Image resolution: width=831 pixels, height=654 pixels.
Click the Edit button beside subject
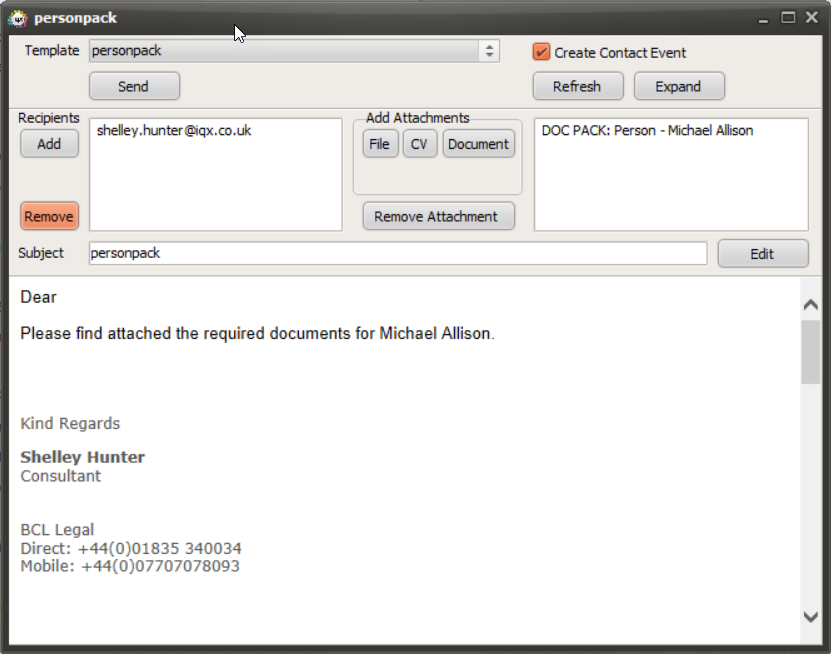click(x=763, y=254)
